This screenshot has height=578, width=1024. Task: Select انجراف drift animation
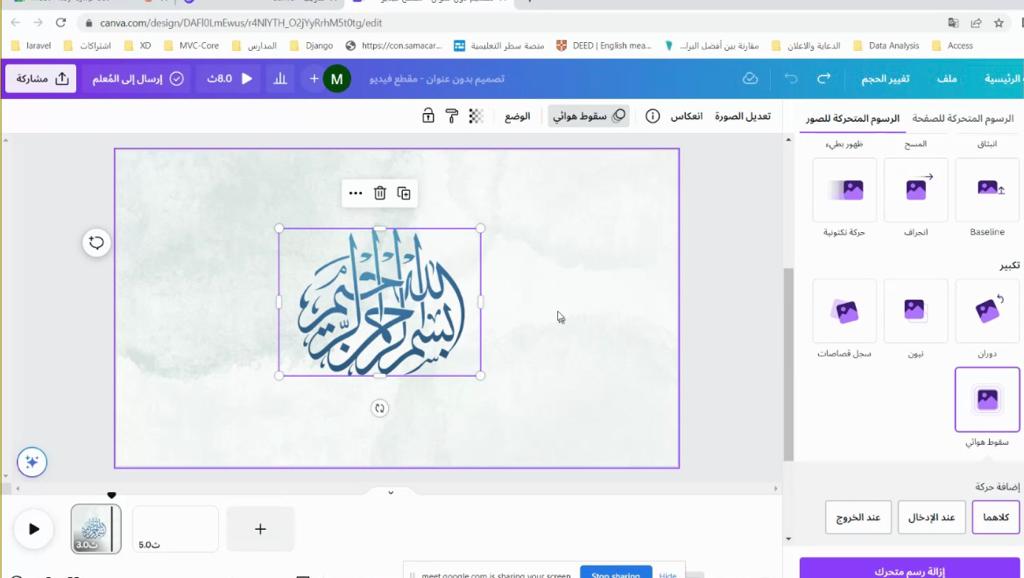[916, 190]
